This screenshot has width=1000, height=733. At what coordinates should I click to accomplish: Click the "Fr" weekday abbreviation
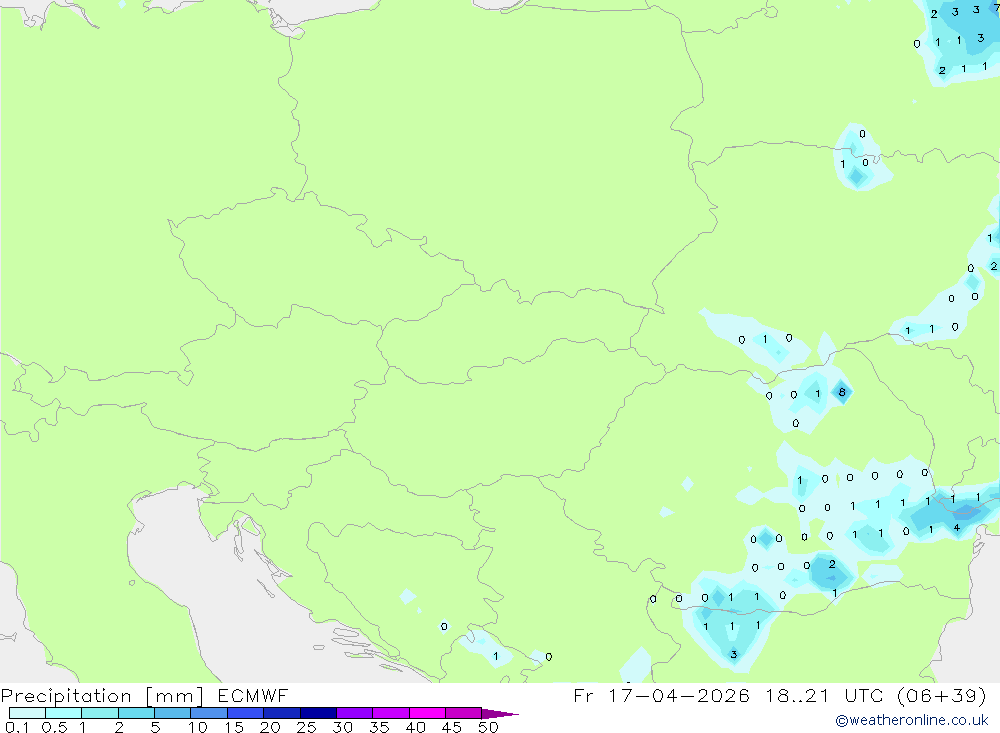click(584, 695)
